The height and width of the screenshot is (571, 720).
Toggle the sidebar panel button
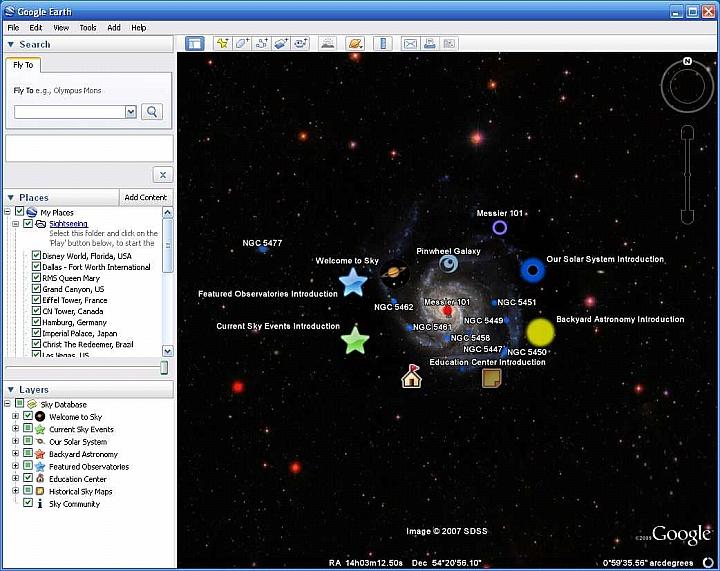coord(195,44)
